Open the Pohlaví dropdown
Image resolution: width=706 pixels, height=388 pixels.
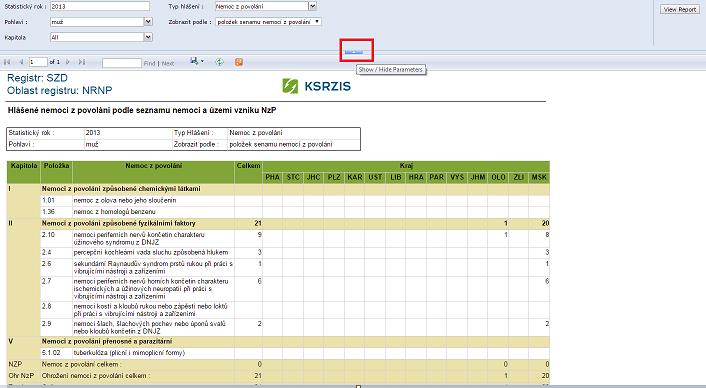(148, 22)
